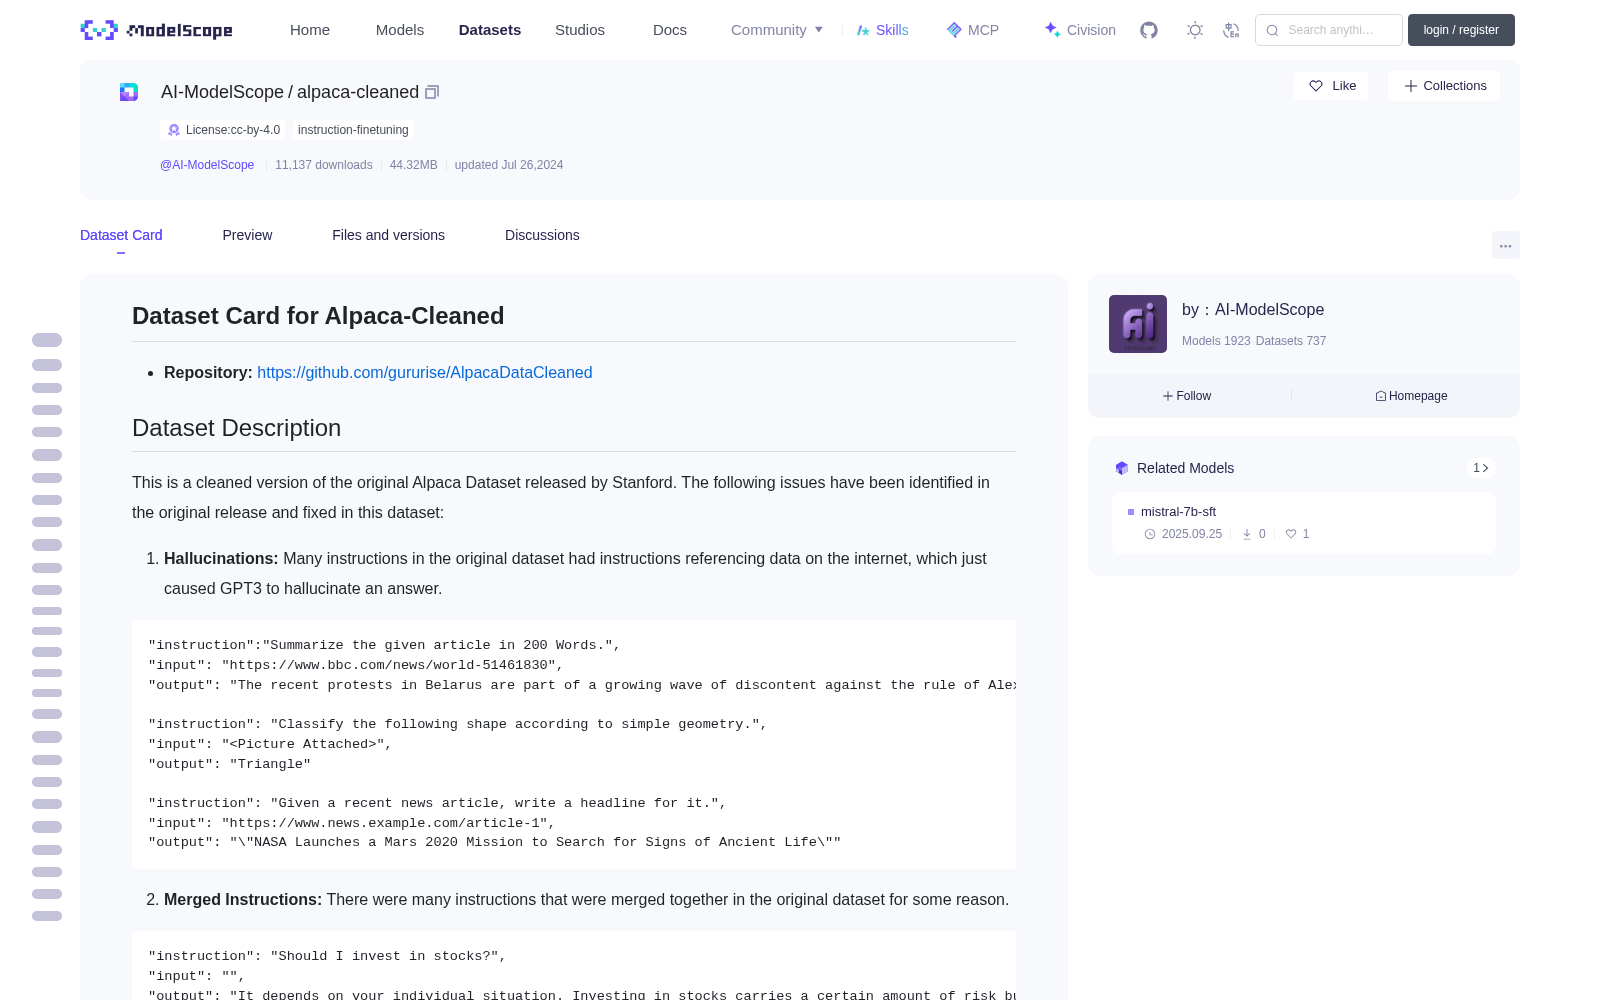Click the login / register button
1600x1000 pixels.
(1461, 30)
